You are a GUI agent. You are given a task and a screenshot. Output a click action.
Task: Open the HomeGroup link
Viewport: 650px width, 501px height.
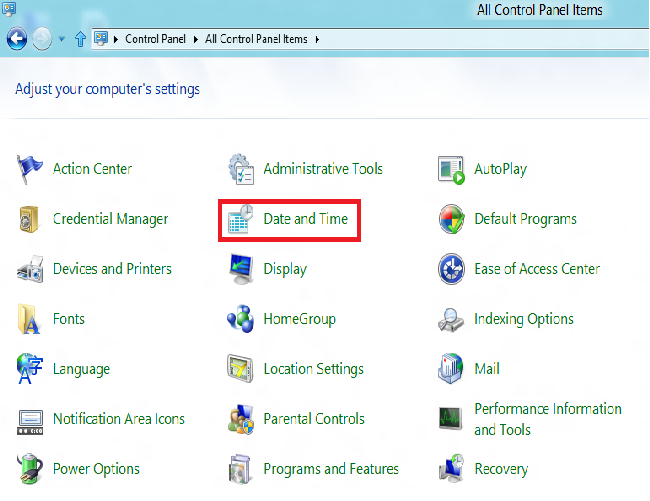coord(300,320)
